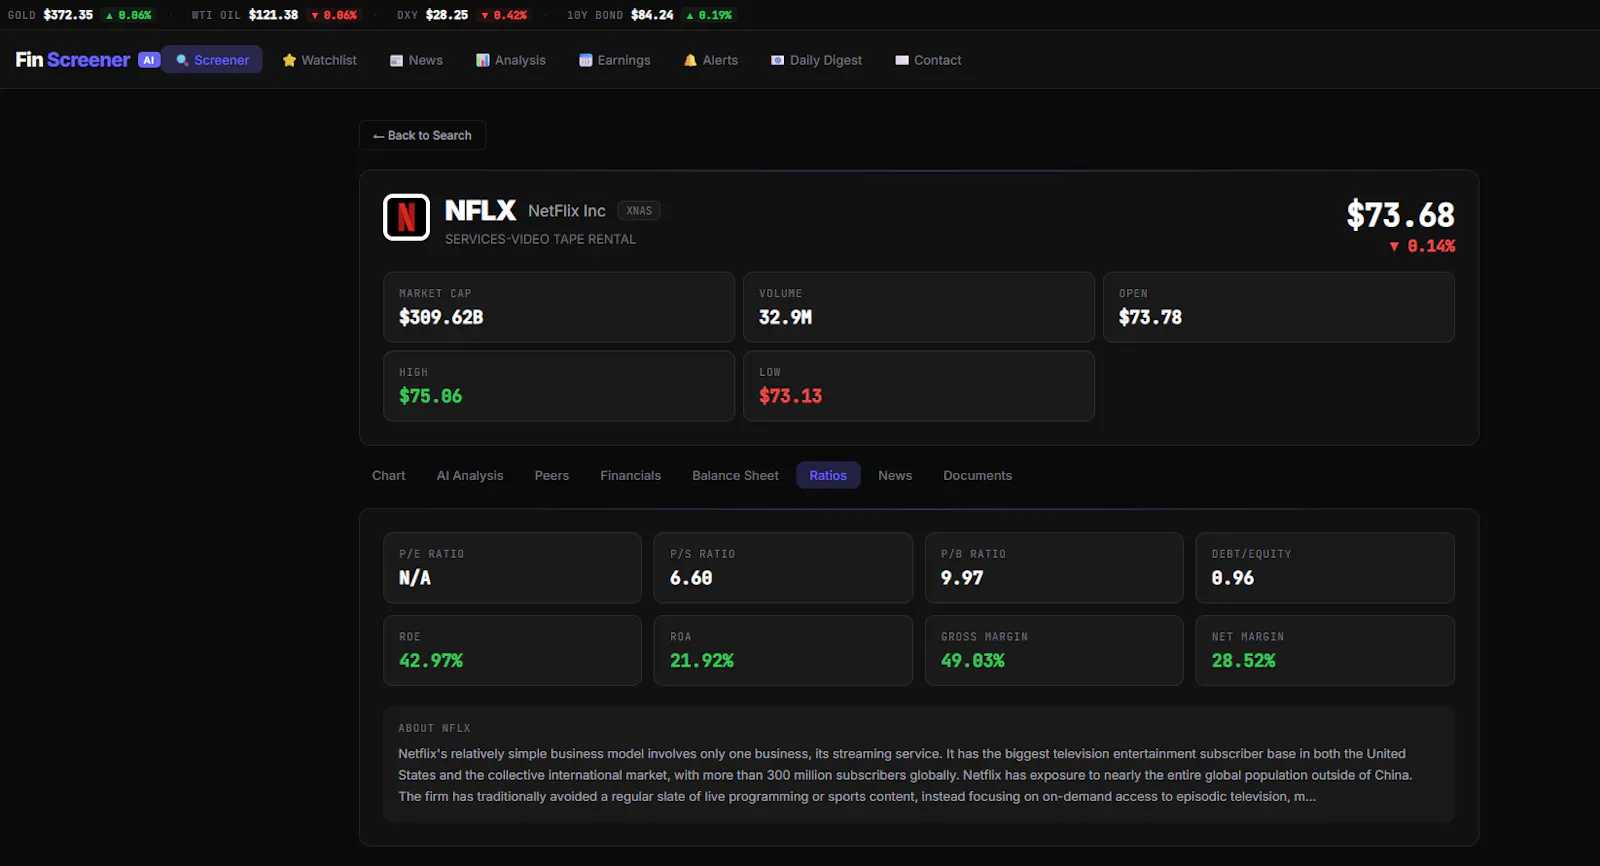
Task: Click the Net Margin value 28.52%
Action: [x=1244, y=661]
